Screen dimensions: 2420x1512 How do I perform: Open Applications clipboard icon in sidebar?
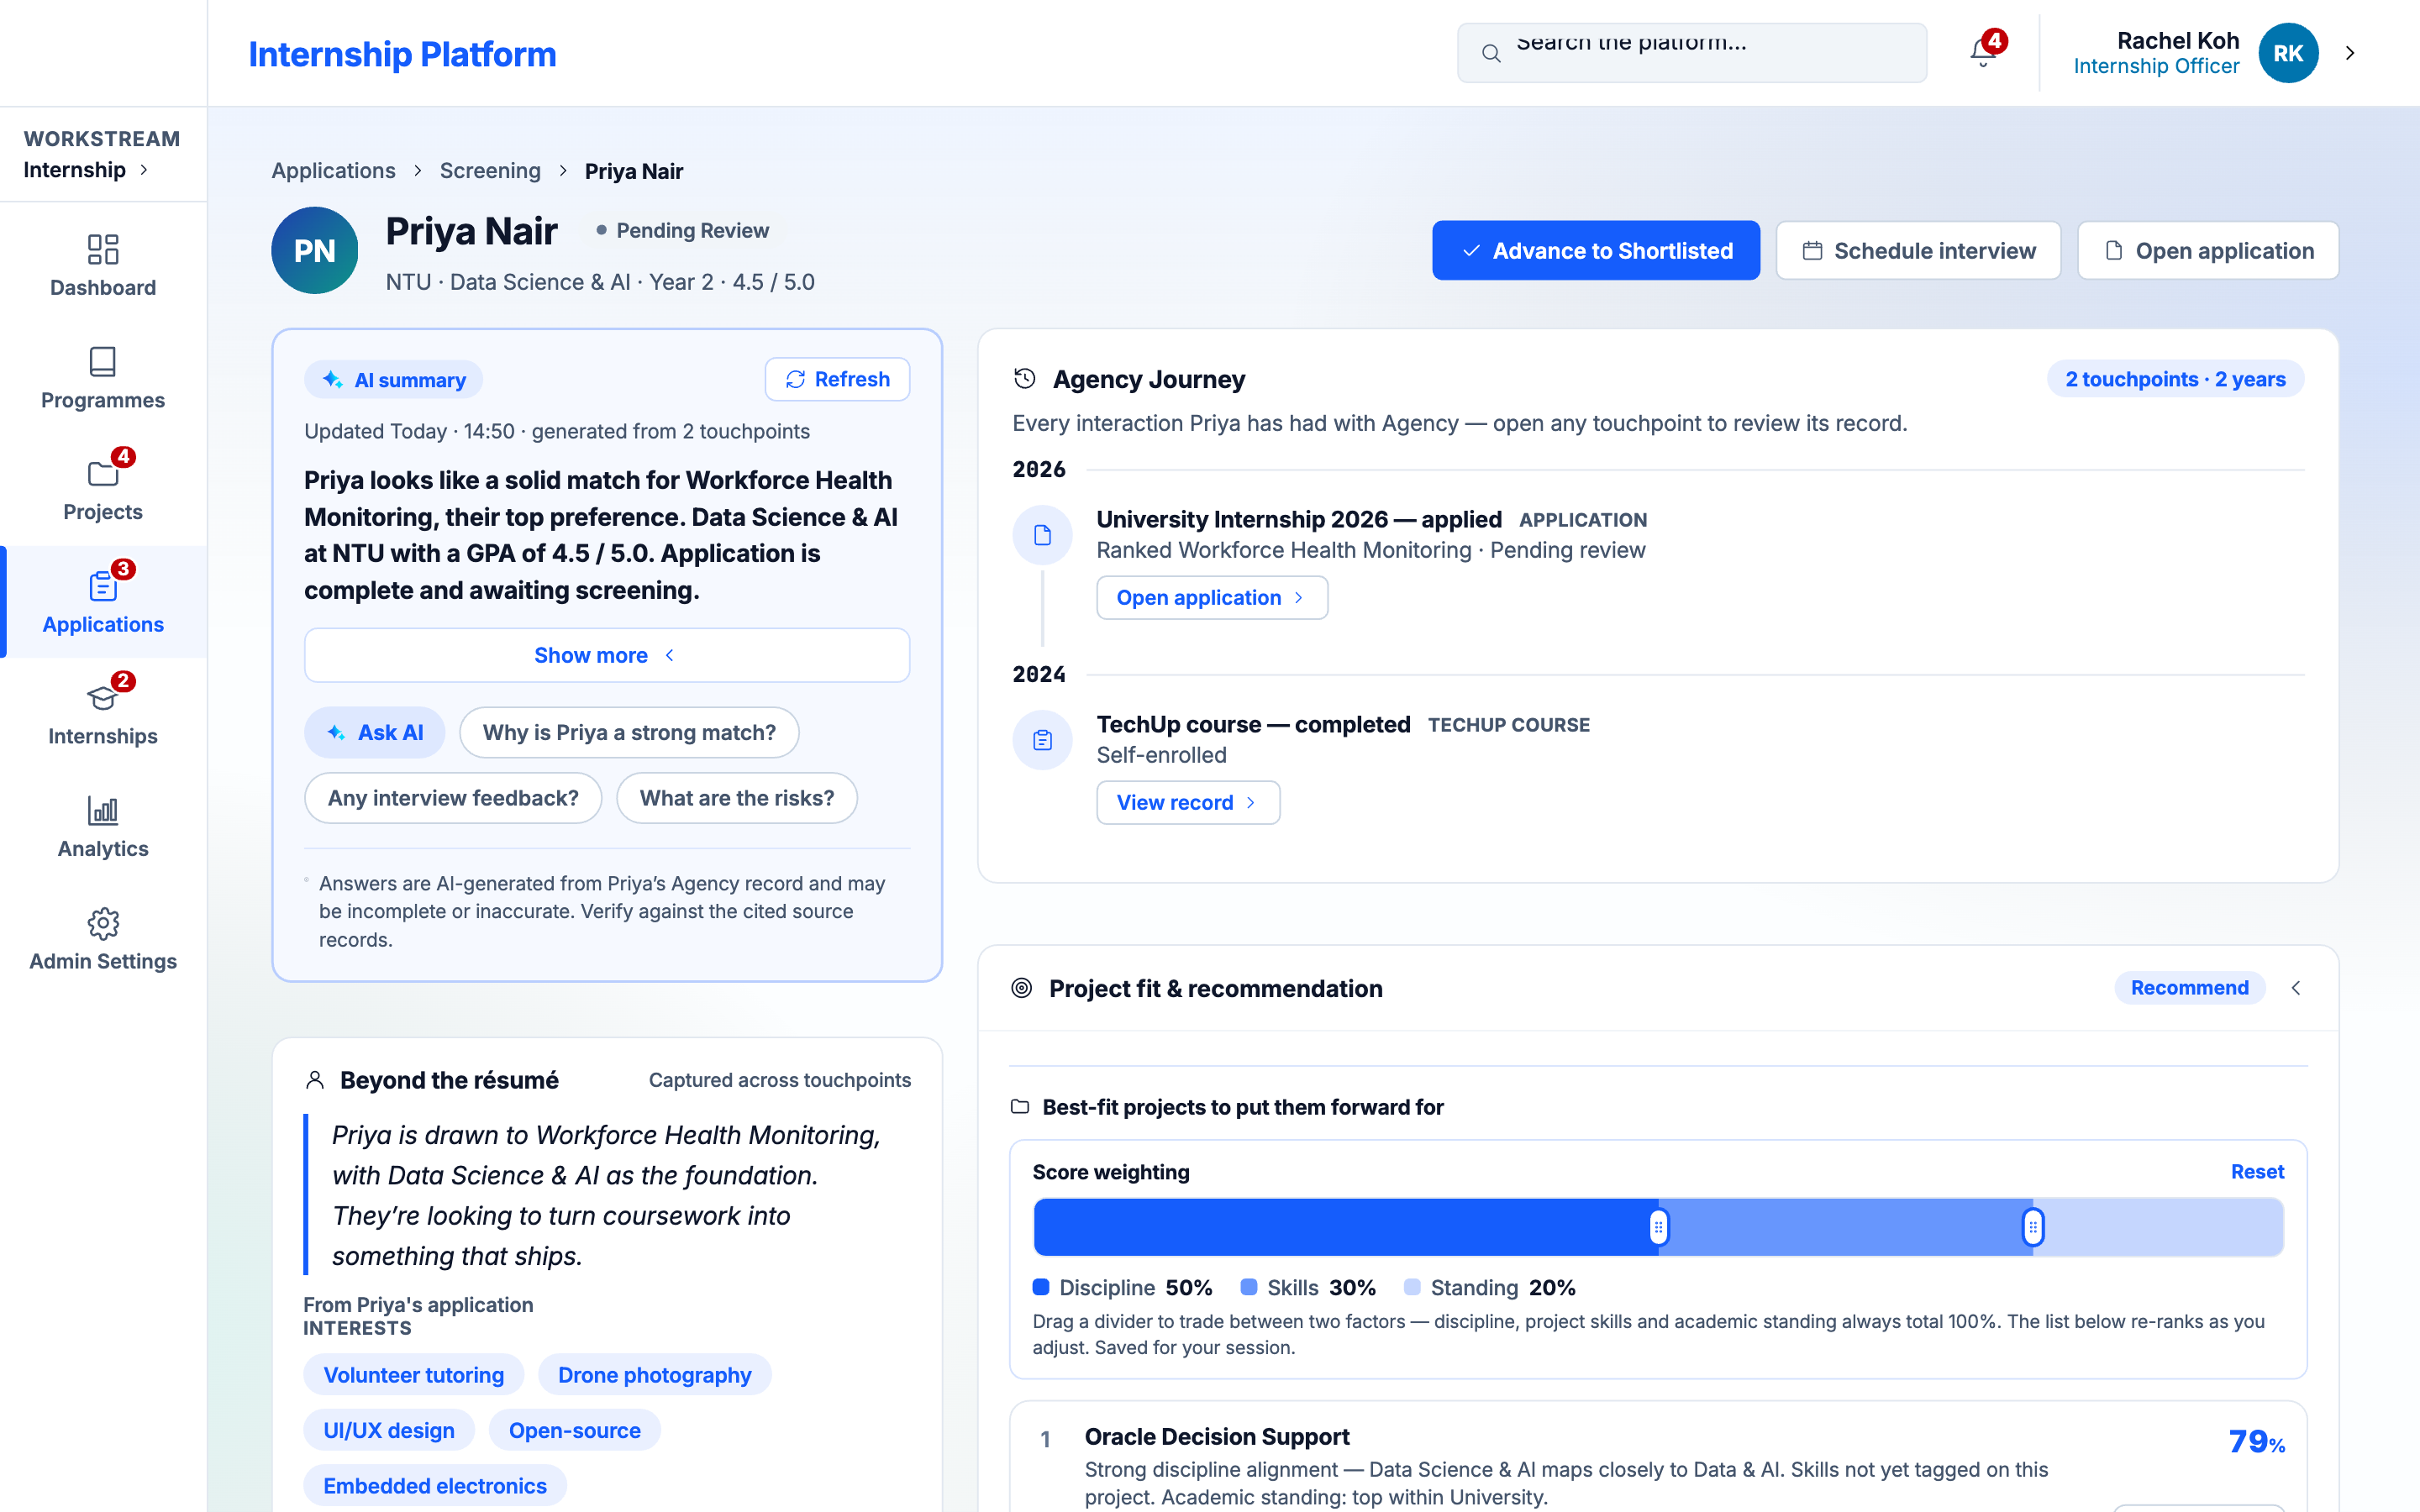coord(103,585)
